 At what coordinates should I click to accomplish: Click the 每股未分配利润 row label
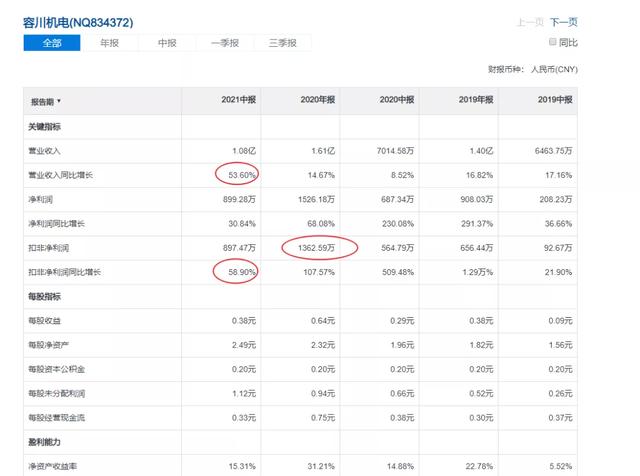pos(56,394)
